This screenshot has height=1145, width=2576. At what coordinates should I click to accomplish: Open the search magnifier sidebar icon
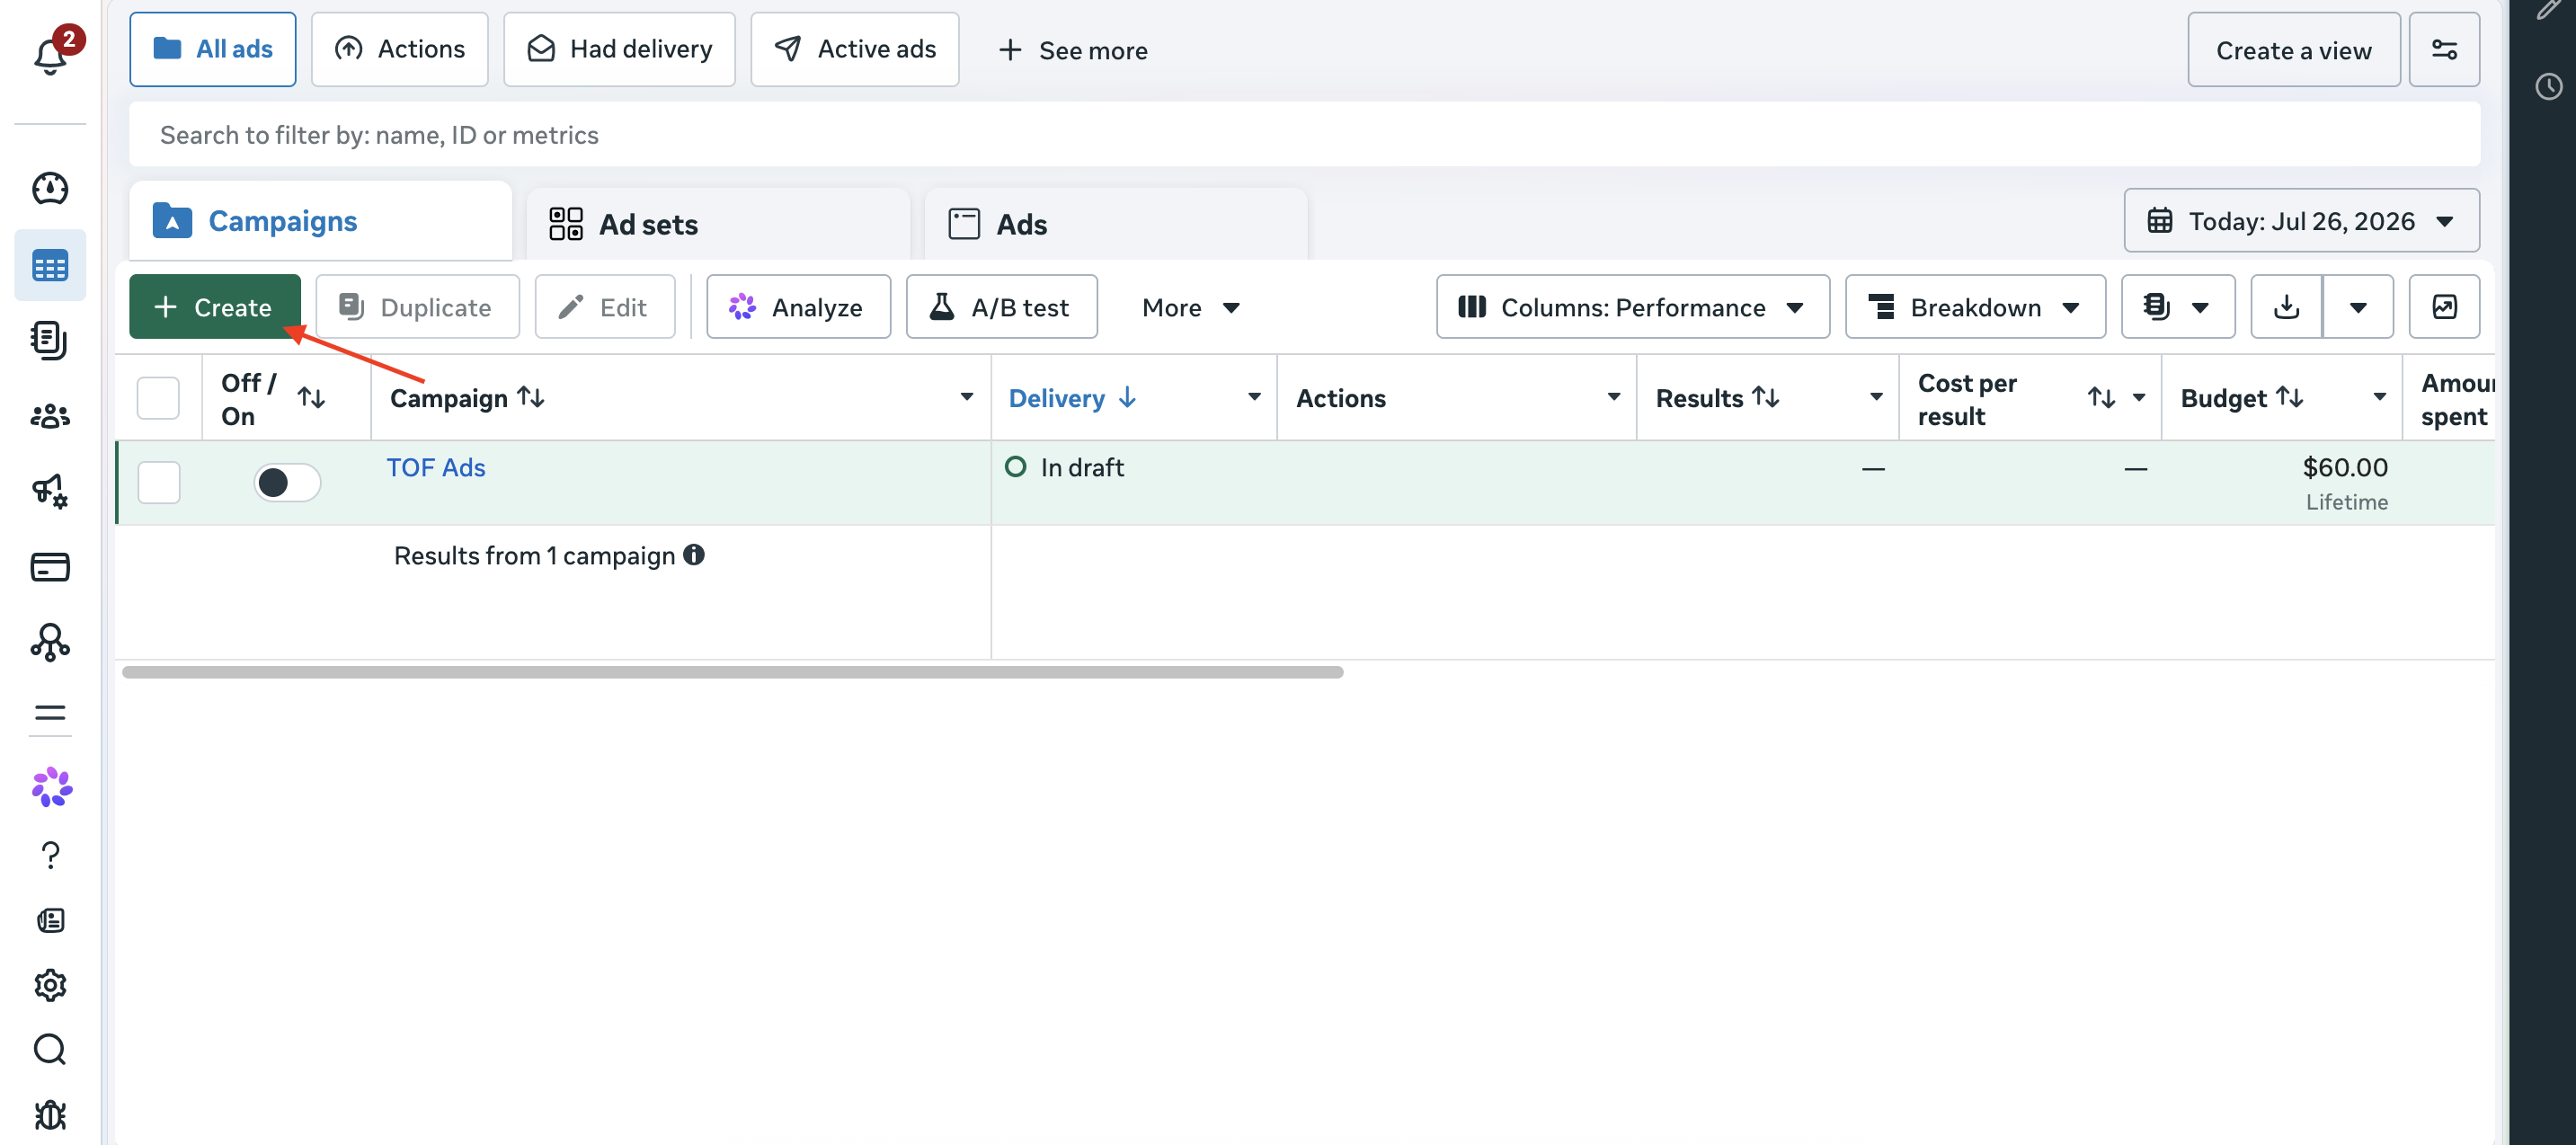[x=50, y=1049]
